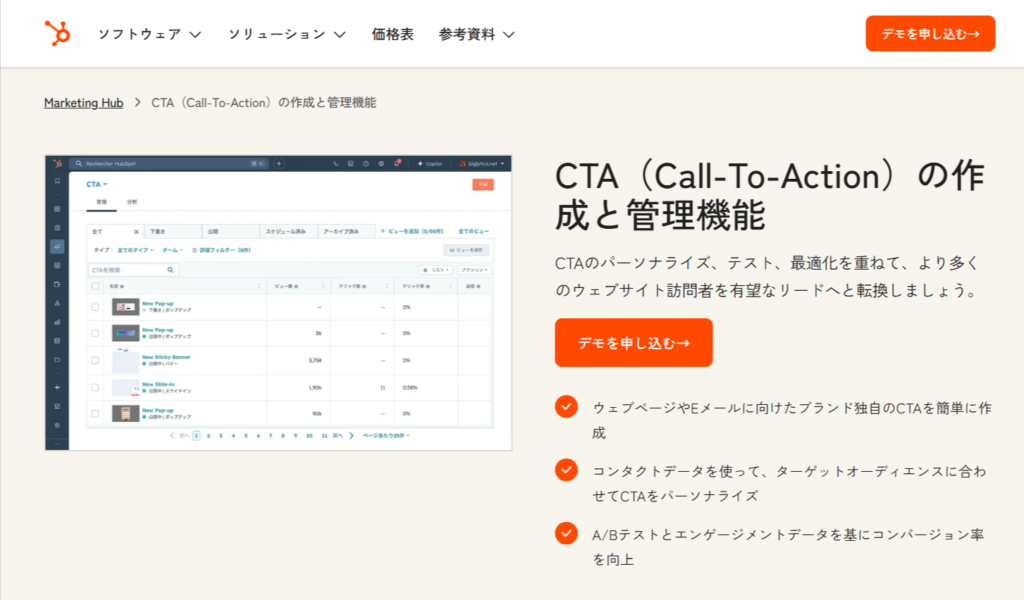The width and height of the screenshot is (1024, 600).
Task: Tick the checkbox for New Pop-up with 906 views
Action: [x=95, y=413]
